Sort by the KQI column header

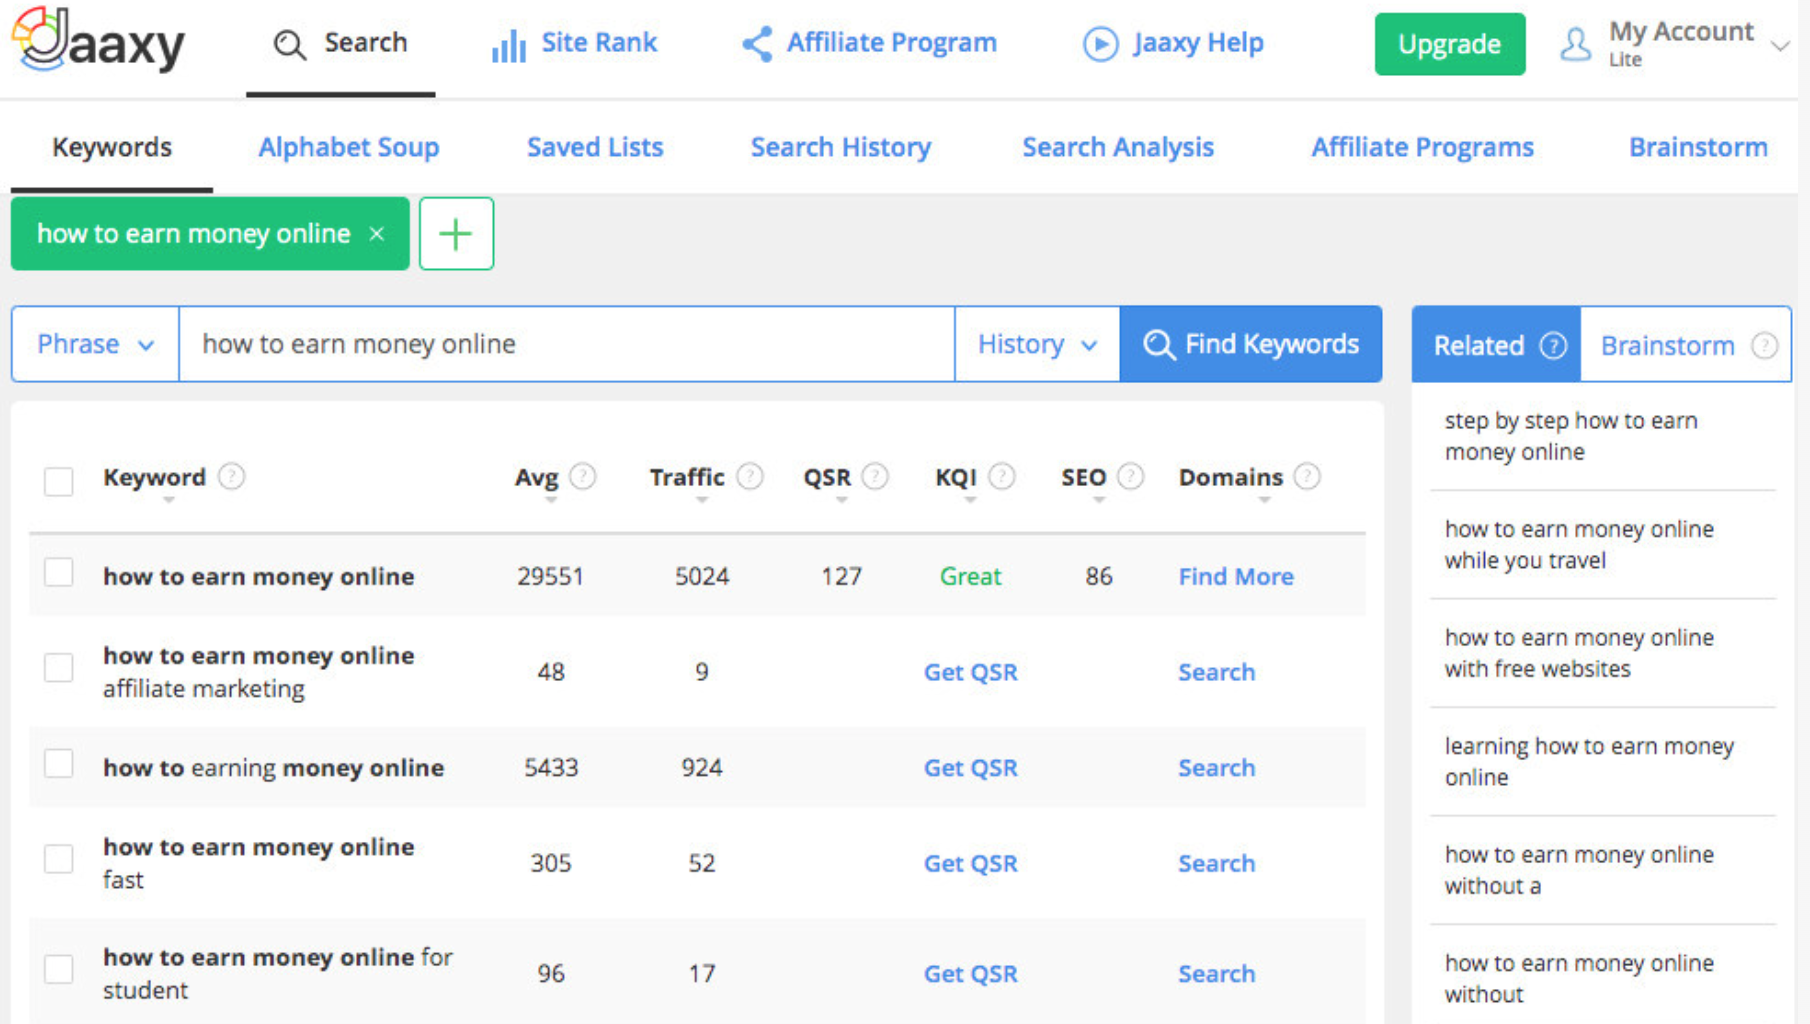[x=956, y=478]
